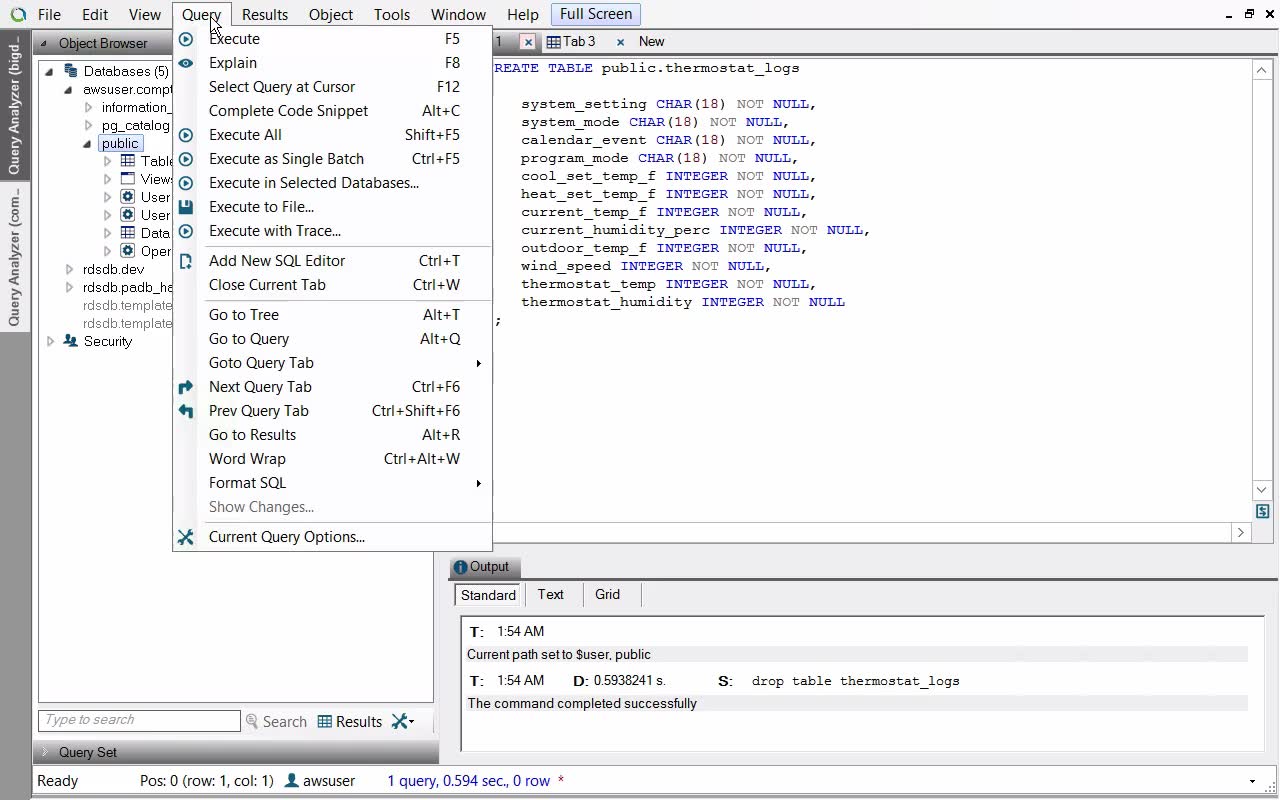Click the Execute to File save icon

[x=186, y=207]
